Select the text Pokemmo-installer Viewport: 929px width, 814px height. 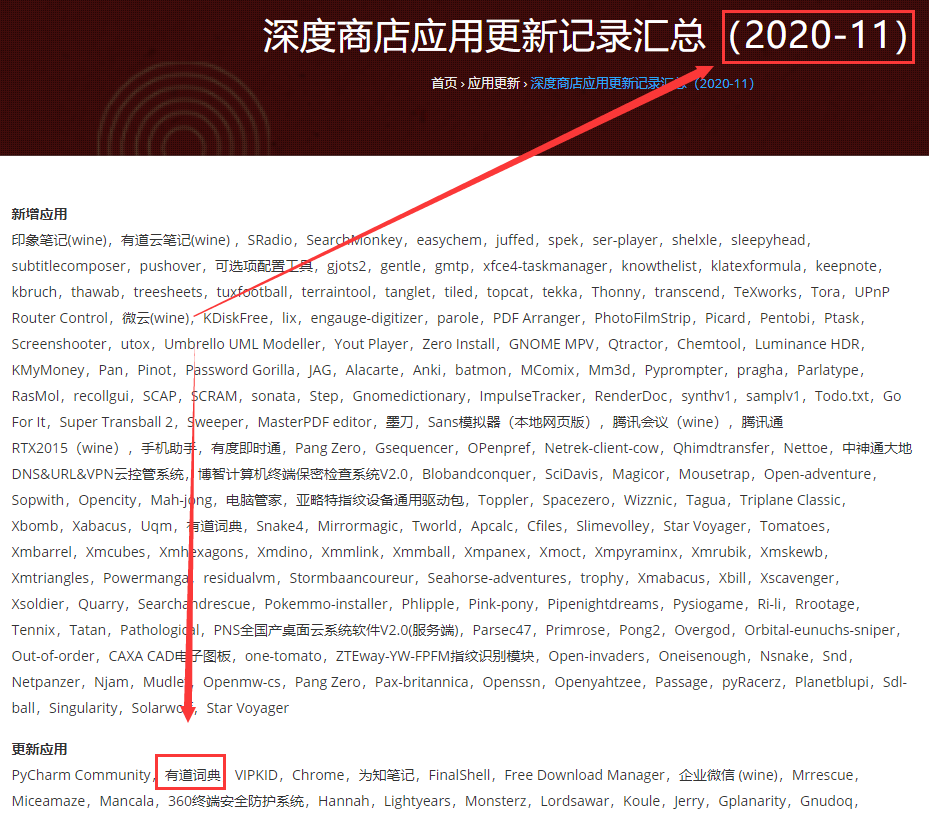[x=326, y=605]
